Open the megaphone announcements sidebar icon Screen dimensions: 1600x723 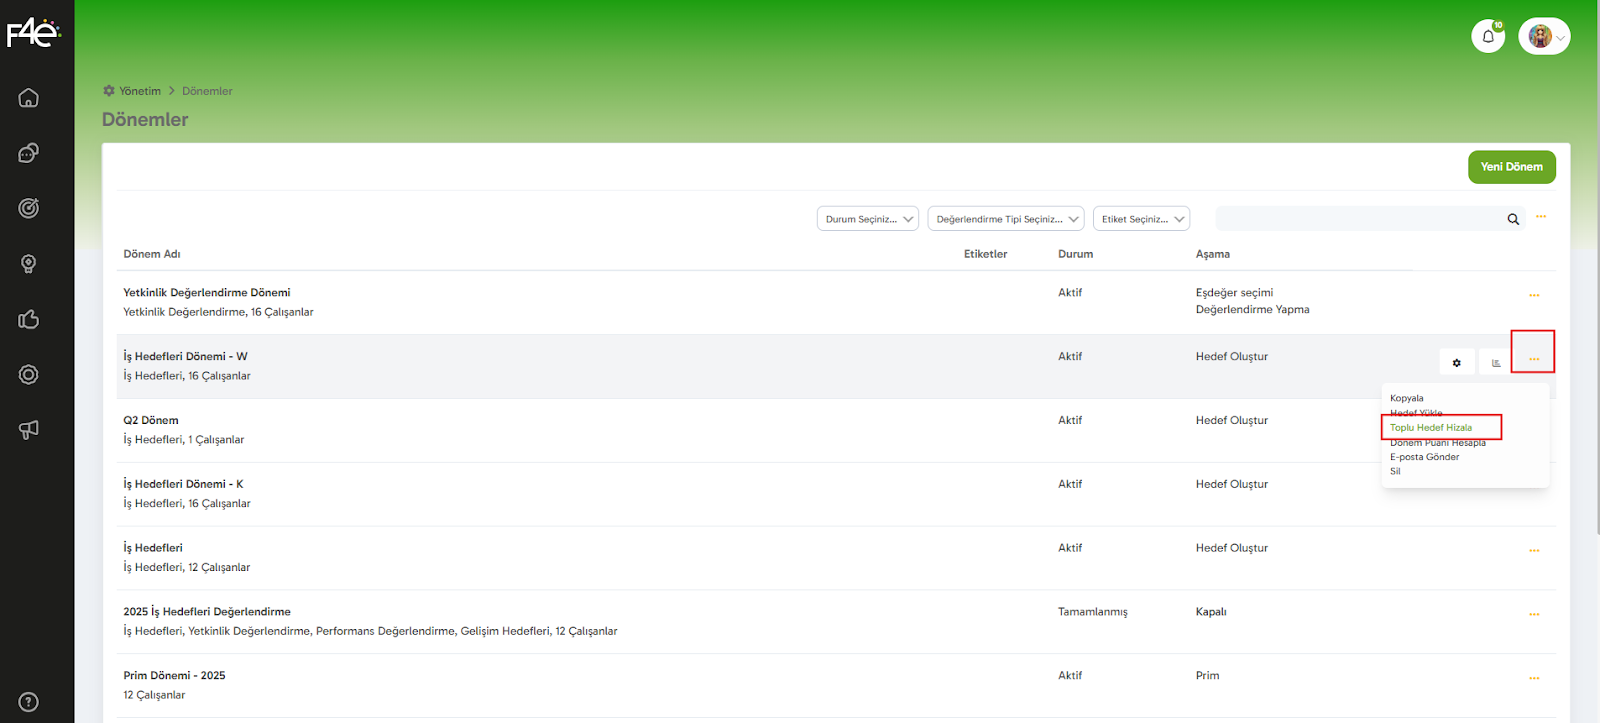point(29,430)
